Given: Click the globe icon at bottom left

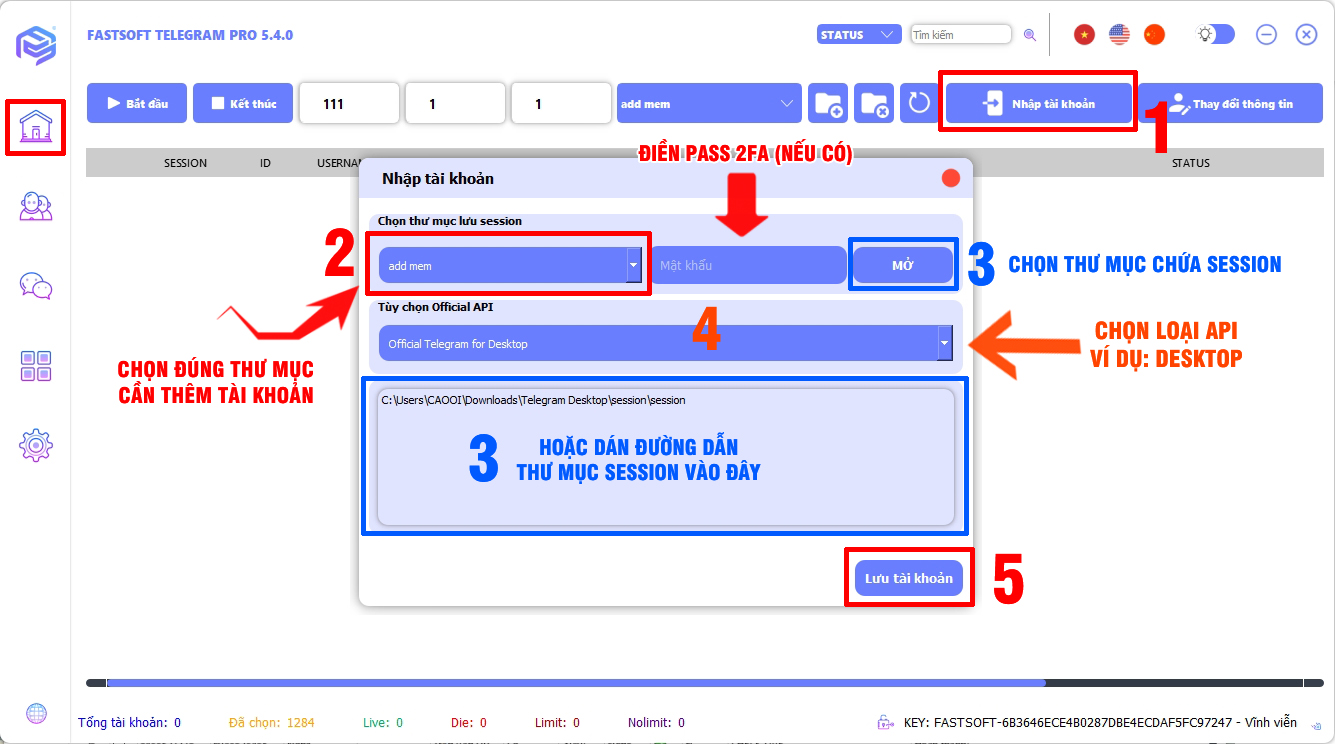Looking at the screenshot, I should (36, 713).
